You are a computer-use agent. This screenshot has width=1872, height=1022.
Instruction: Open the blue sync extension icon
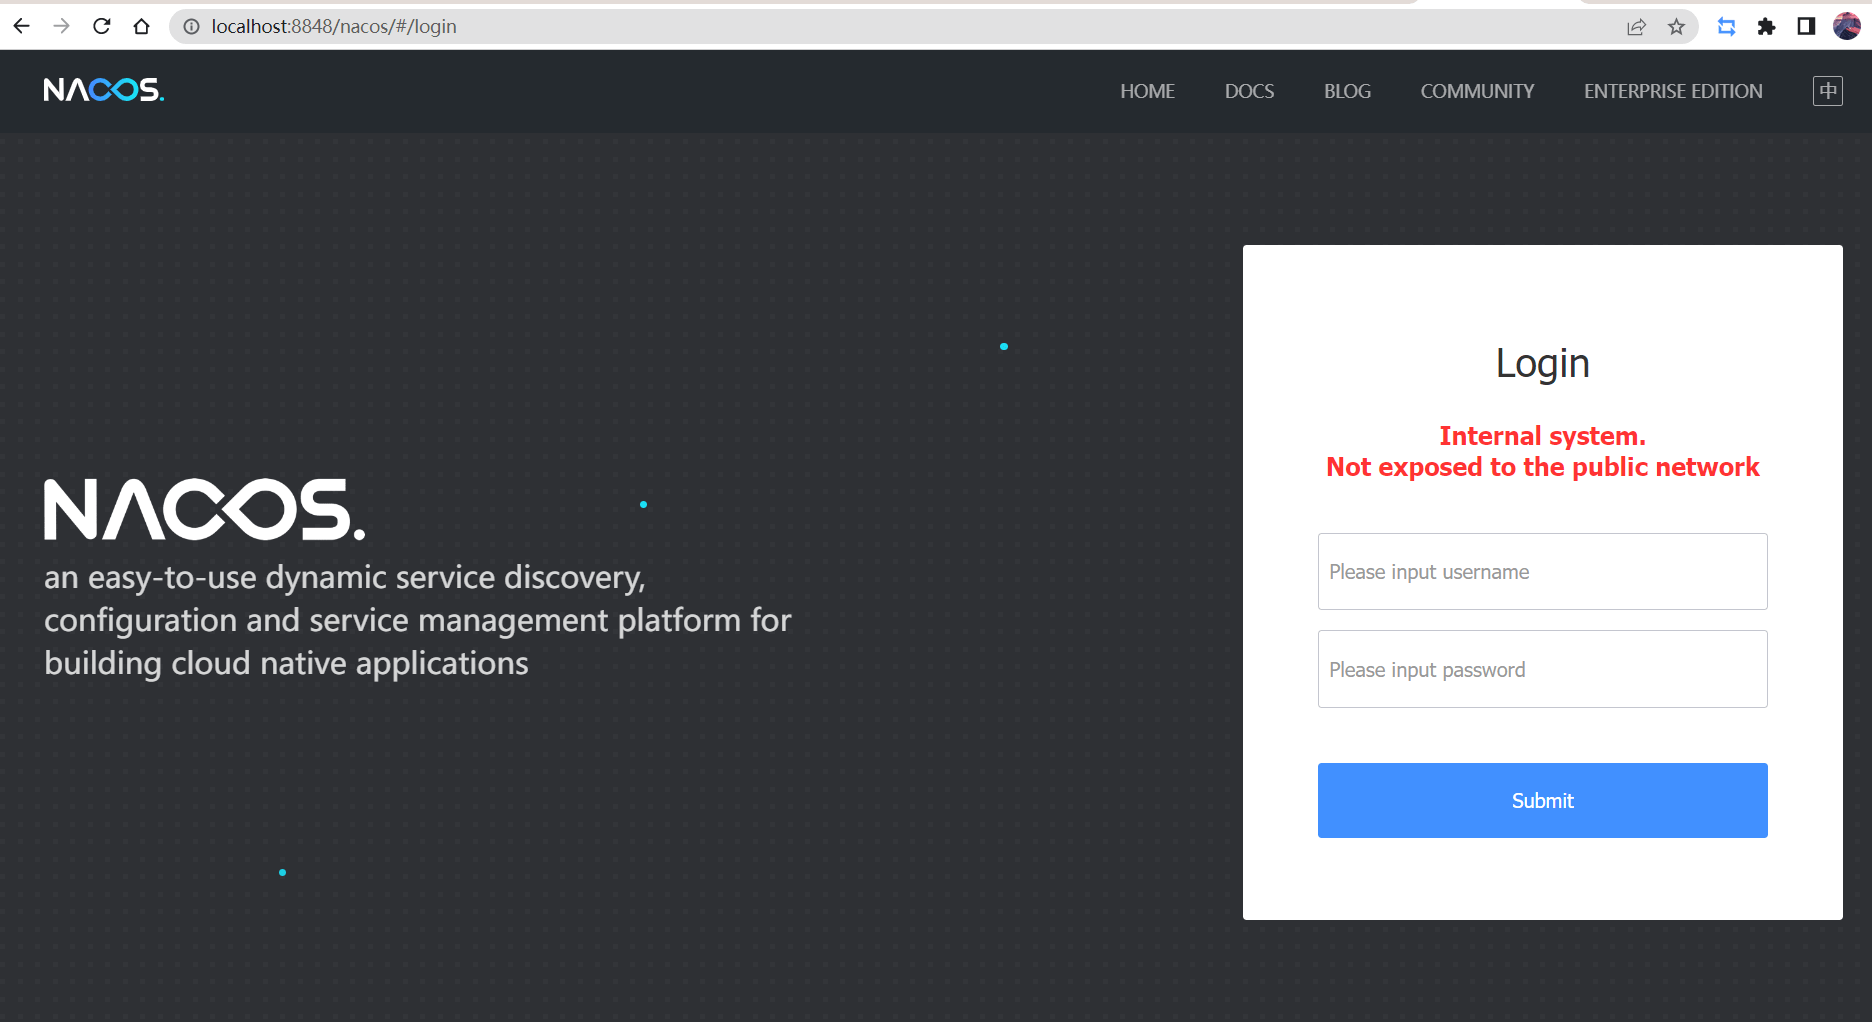[1726, 27]
